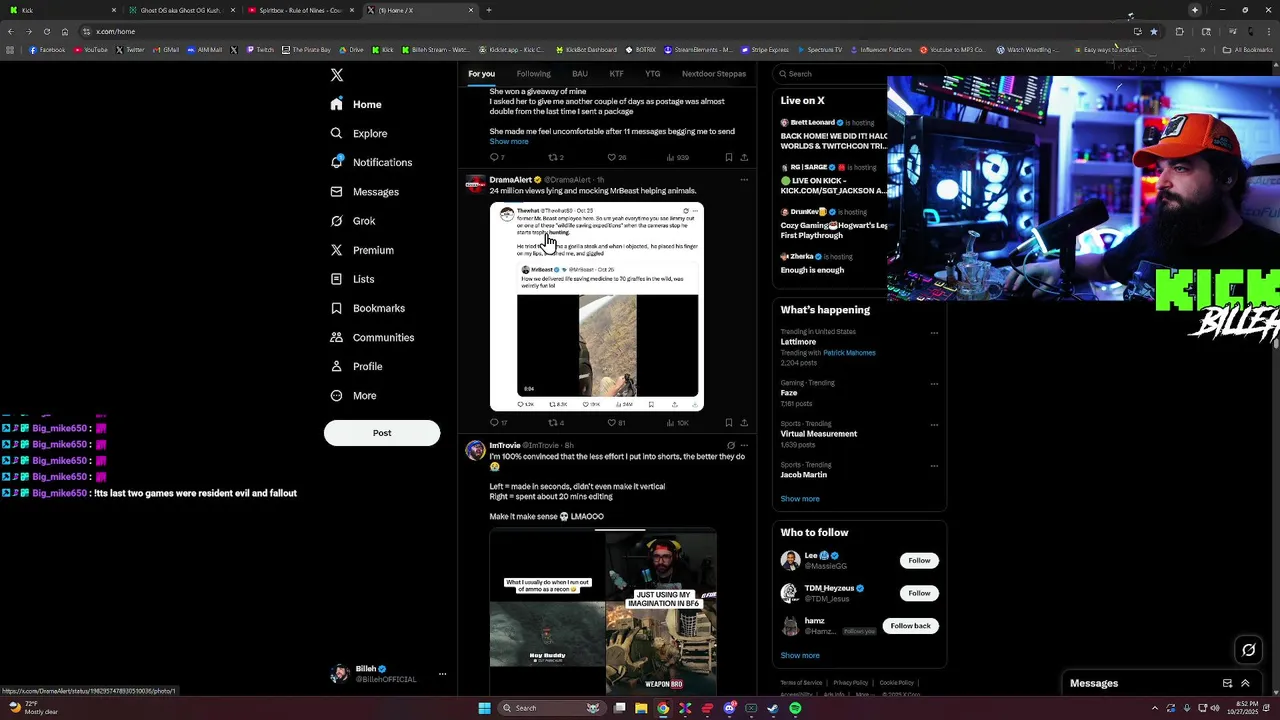1280x720 pixels.
Task: Click the Patrick Mahomes link
Action: 849,353
